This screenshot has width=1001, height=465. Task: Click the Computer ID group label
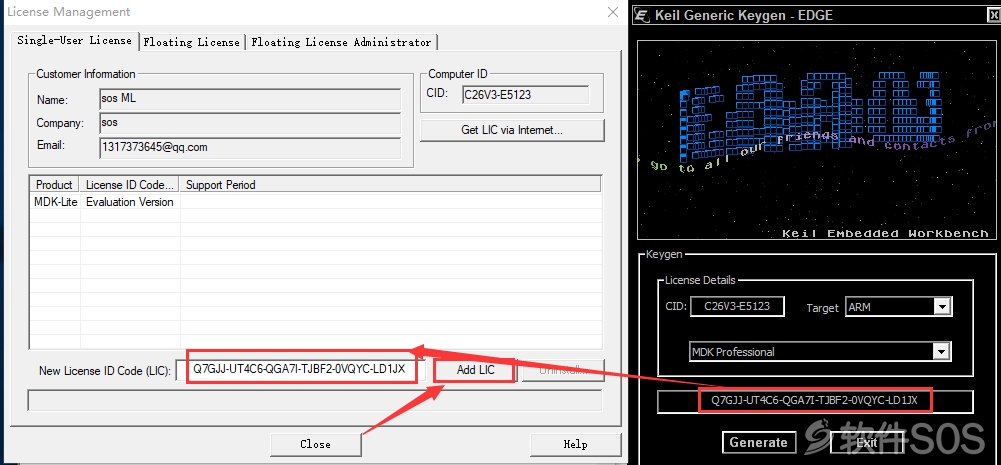pos(458,74)
